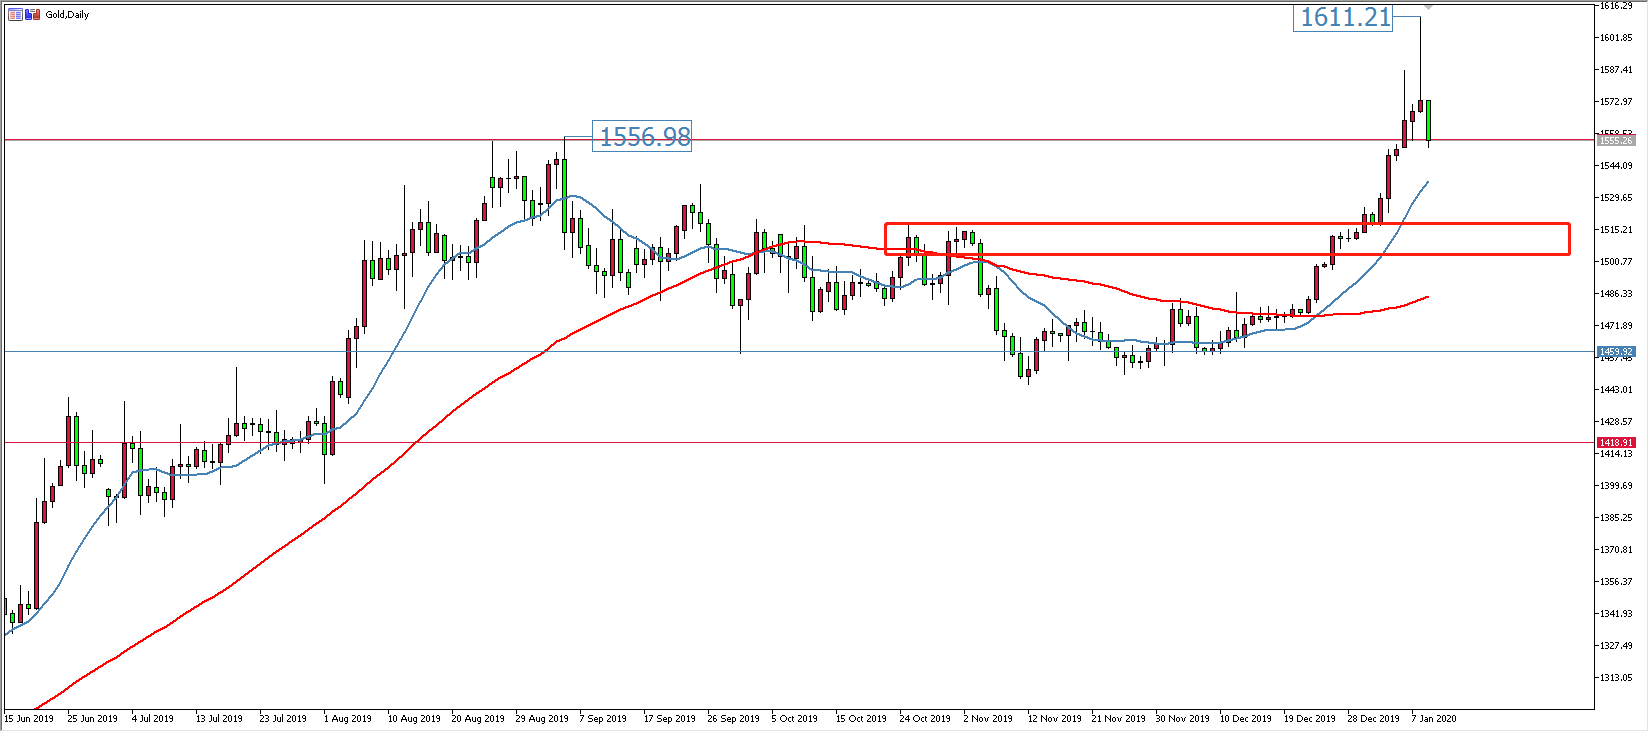Click the 15 Jun 2019 date label
This screenshot has width=1649, height=732.
click(x=29, y=718)
